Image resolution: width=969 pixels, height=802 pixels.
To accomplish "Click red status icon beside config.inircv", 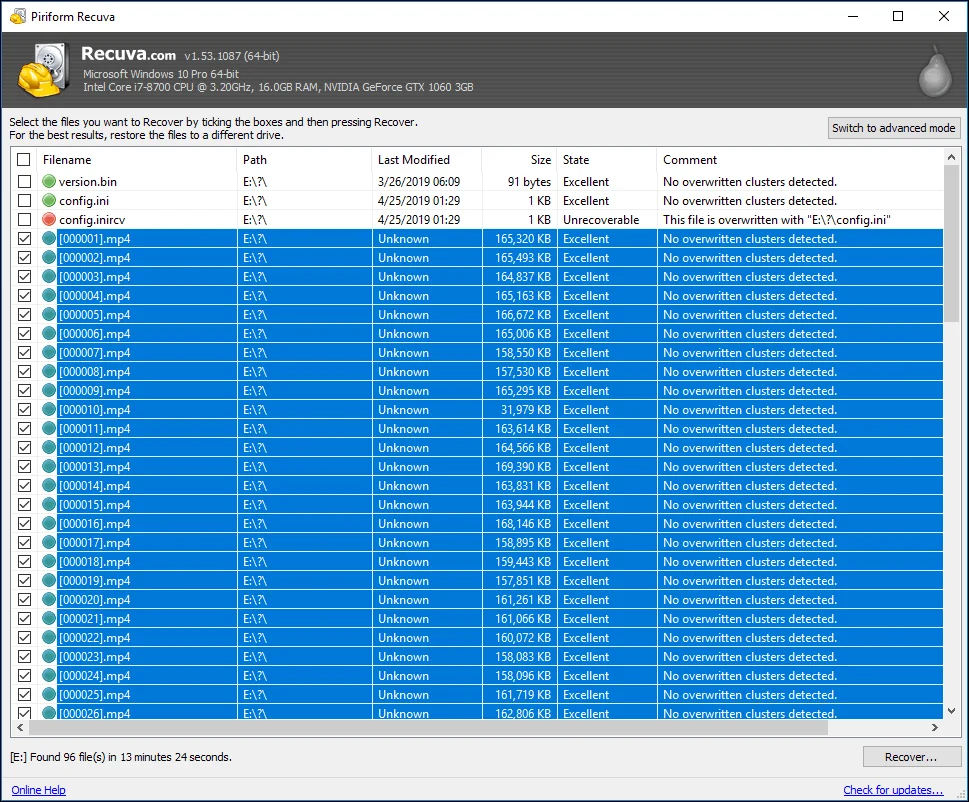I will point(49,220).
